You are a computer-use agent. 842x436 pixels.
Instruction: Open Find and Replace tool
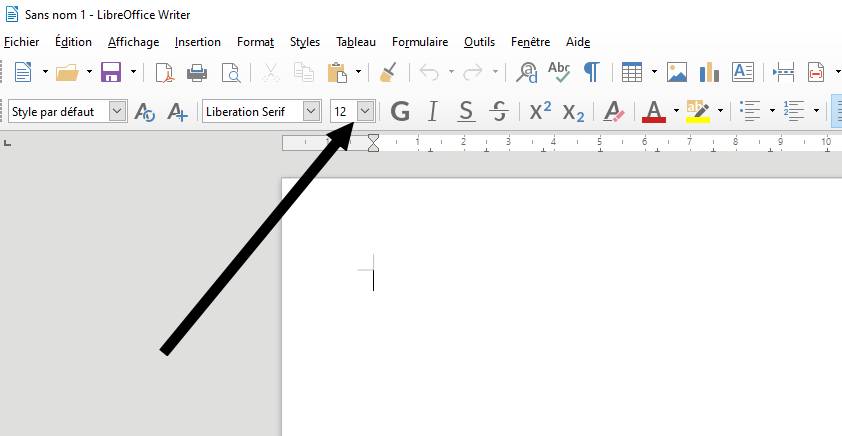tap(526, 72)
